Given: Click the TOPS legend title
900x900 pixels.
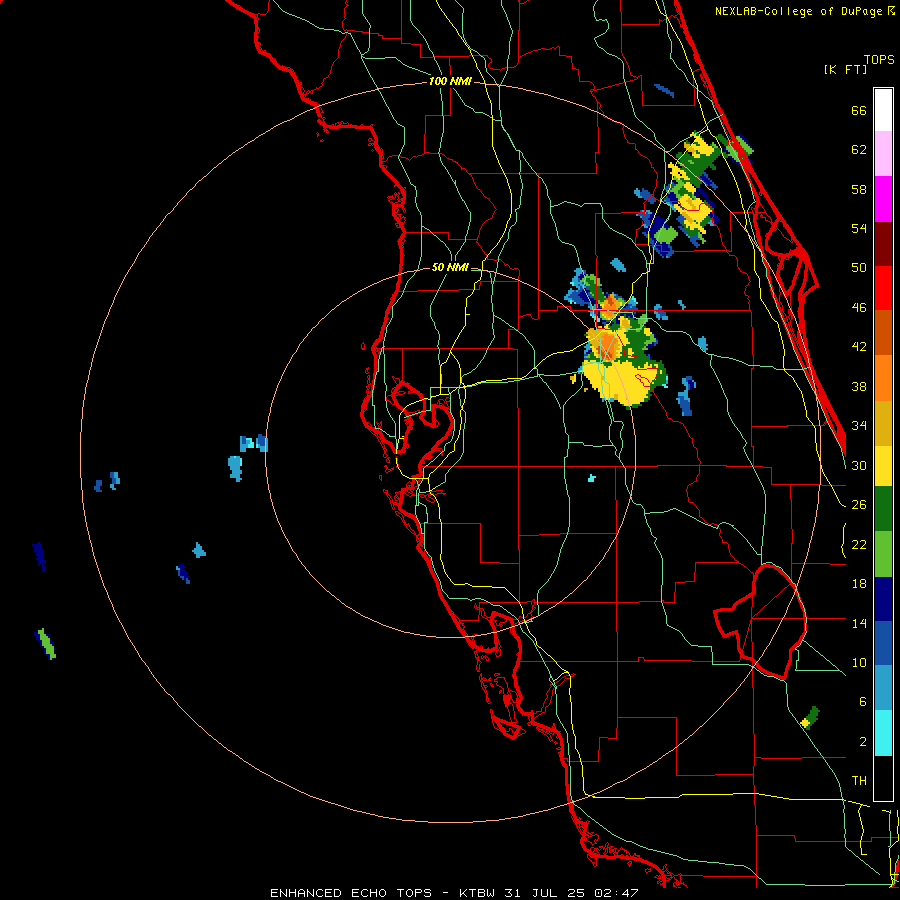Looking at the screenshot, I should [x=879, y=60].
